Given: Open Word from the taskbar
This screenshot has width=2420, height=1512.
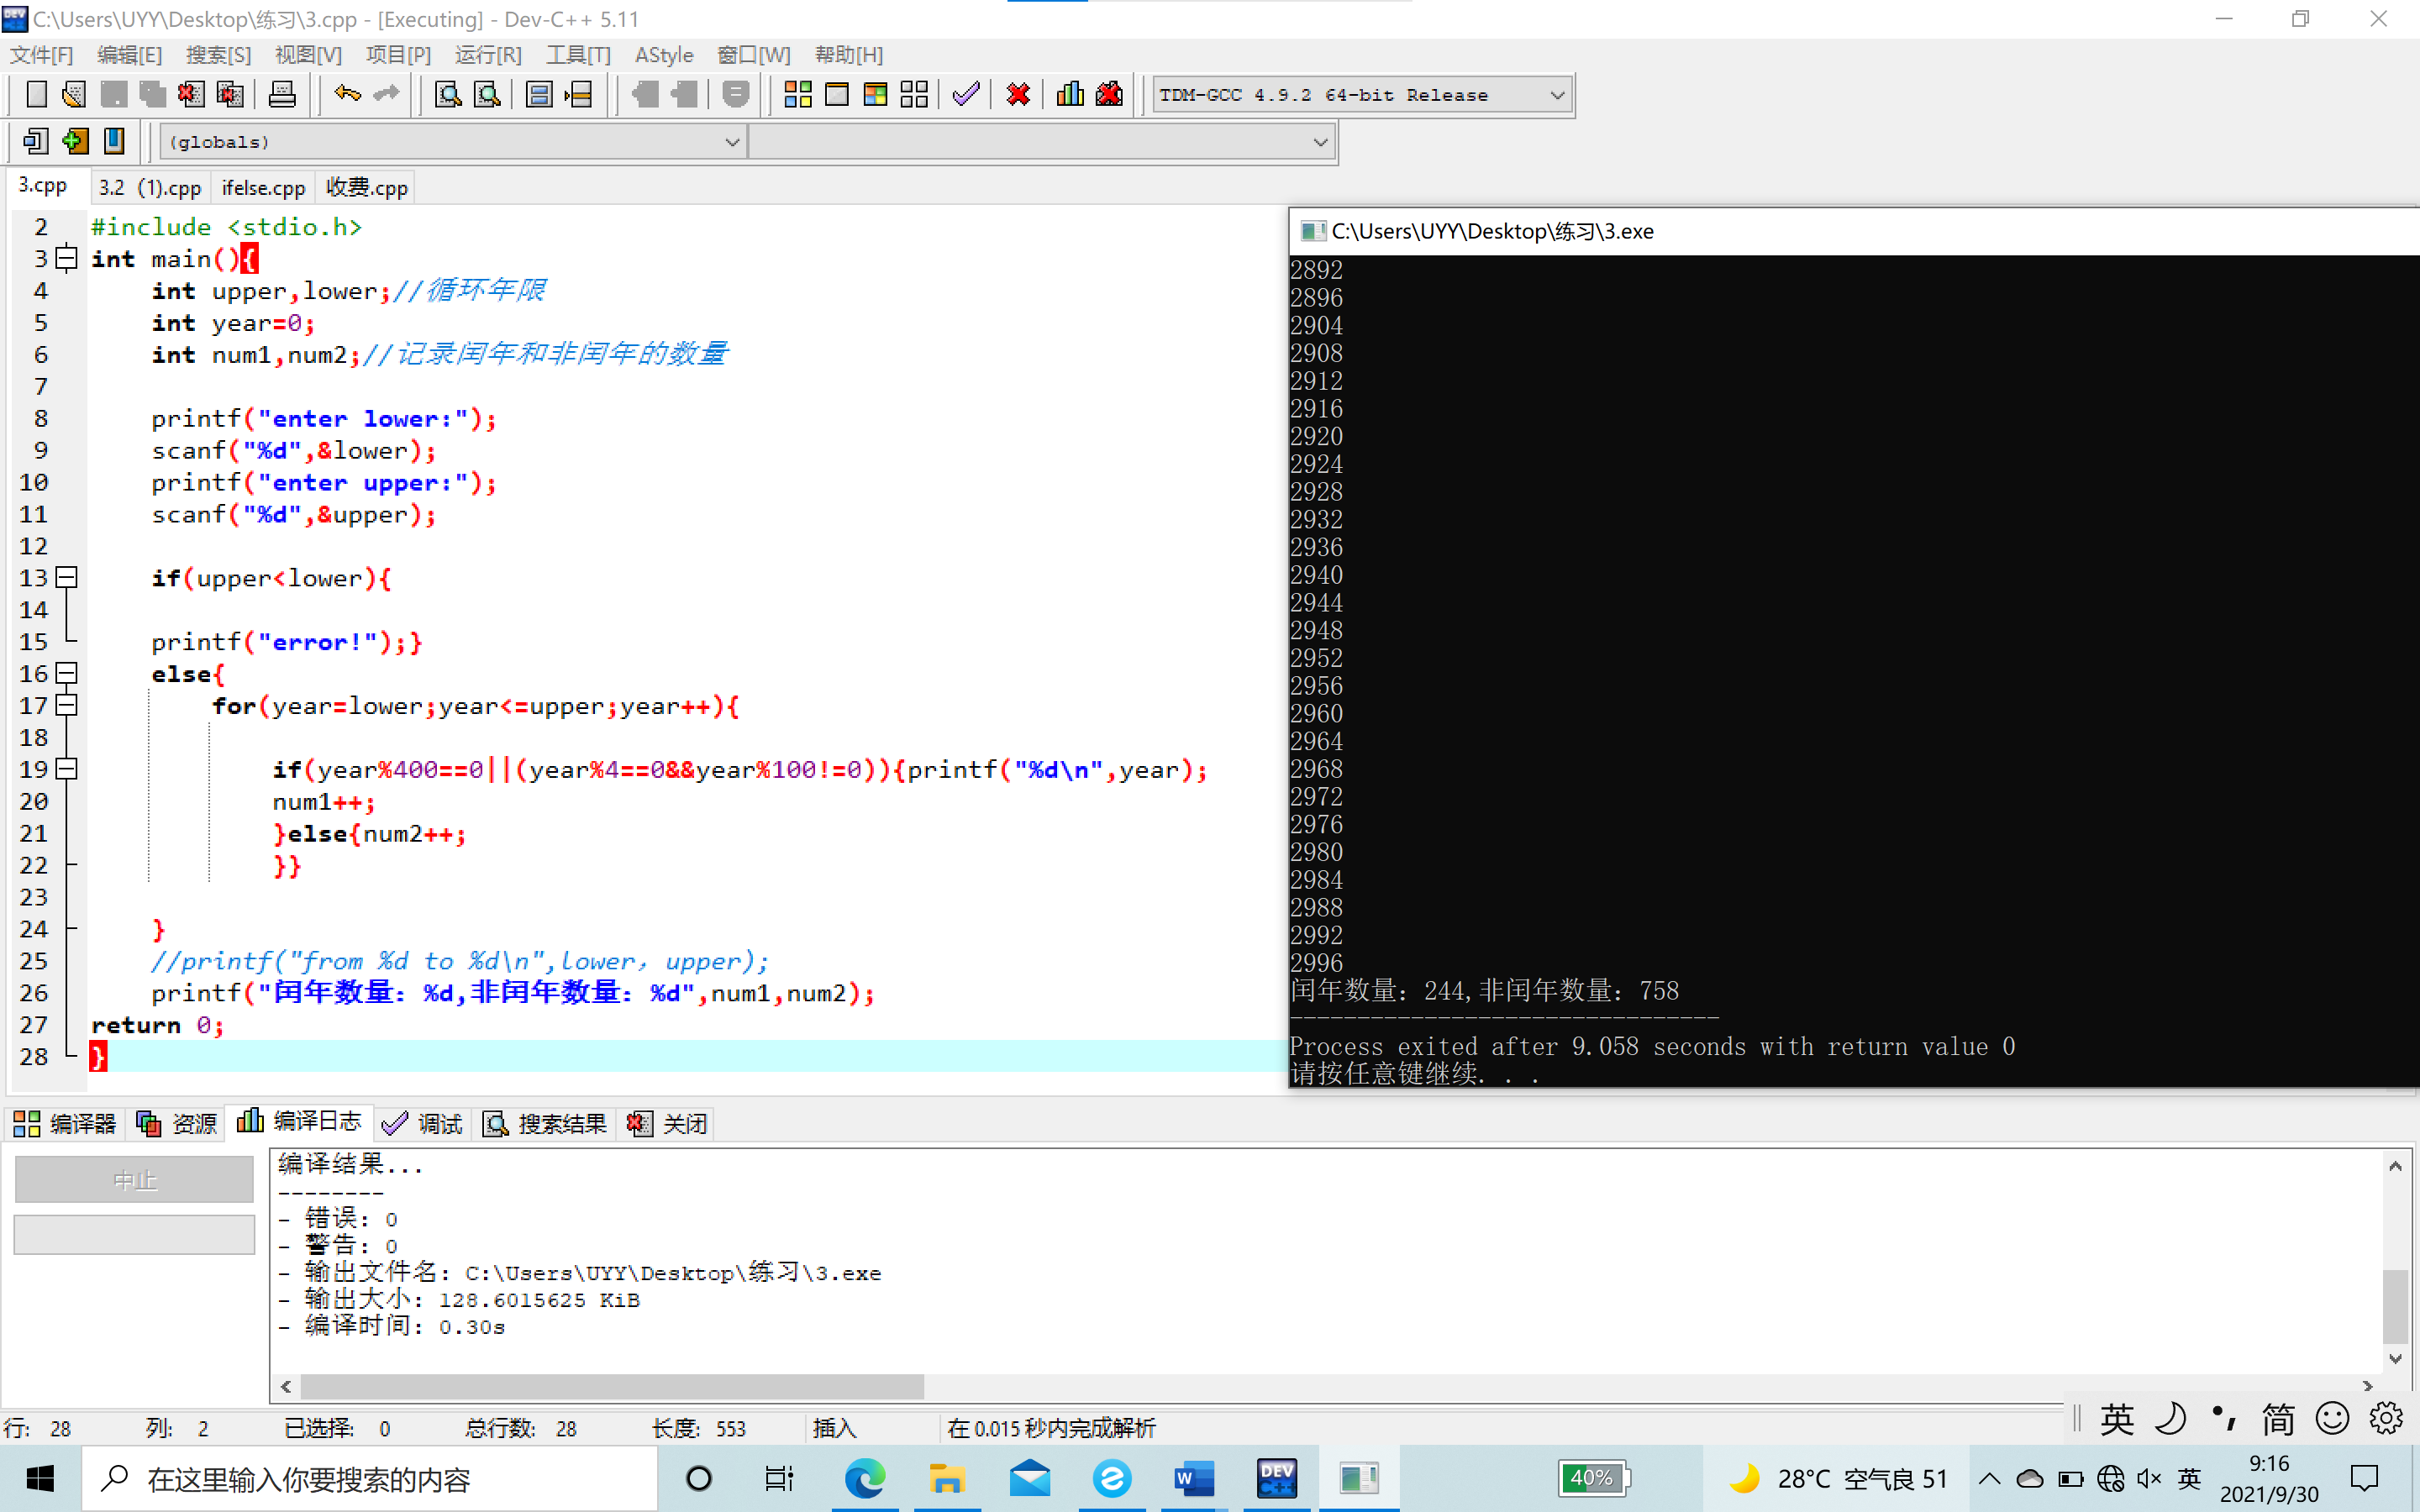Looking at the screenshot, I should pos(1193,1478).
